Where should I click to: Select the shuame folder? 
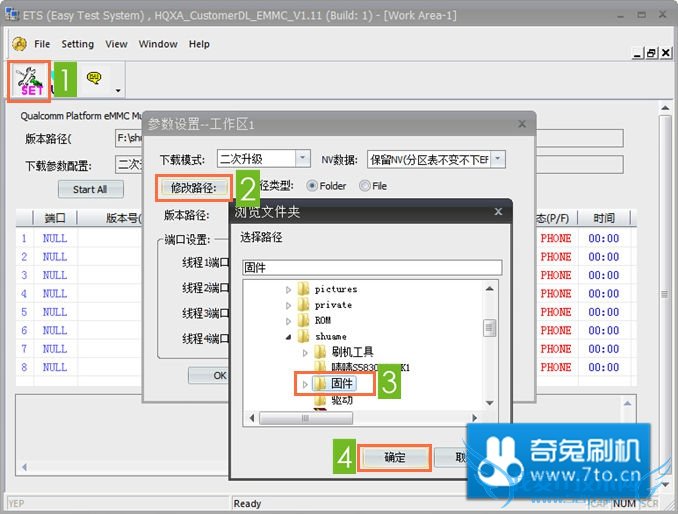click(x=331, y=336)
